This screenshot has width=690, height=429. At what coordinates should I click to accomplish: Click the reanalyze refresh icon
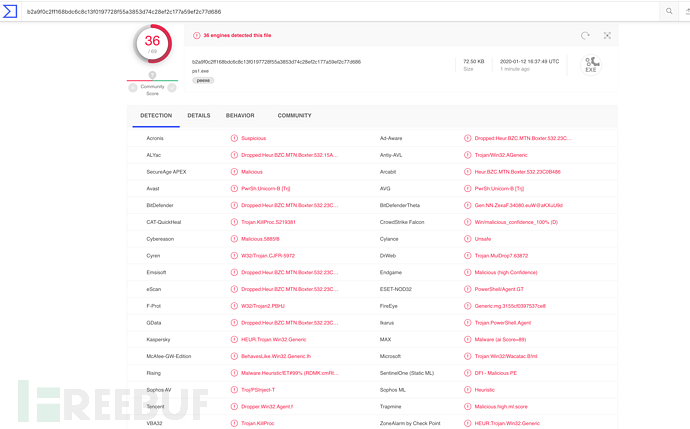[585, 36]
